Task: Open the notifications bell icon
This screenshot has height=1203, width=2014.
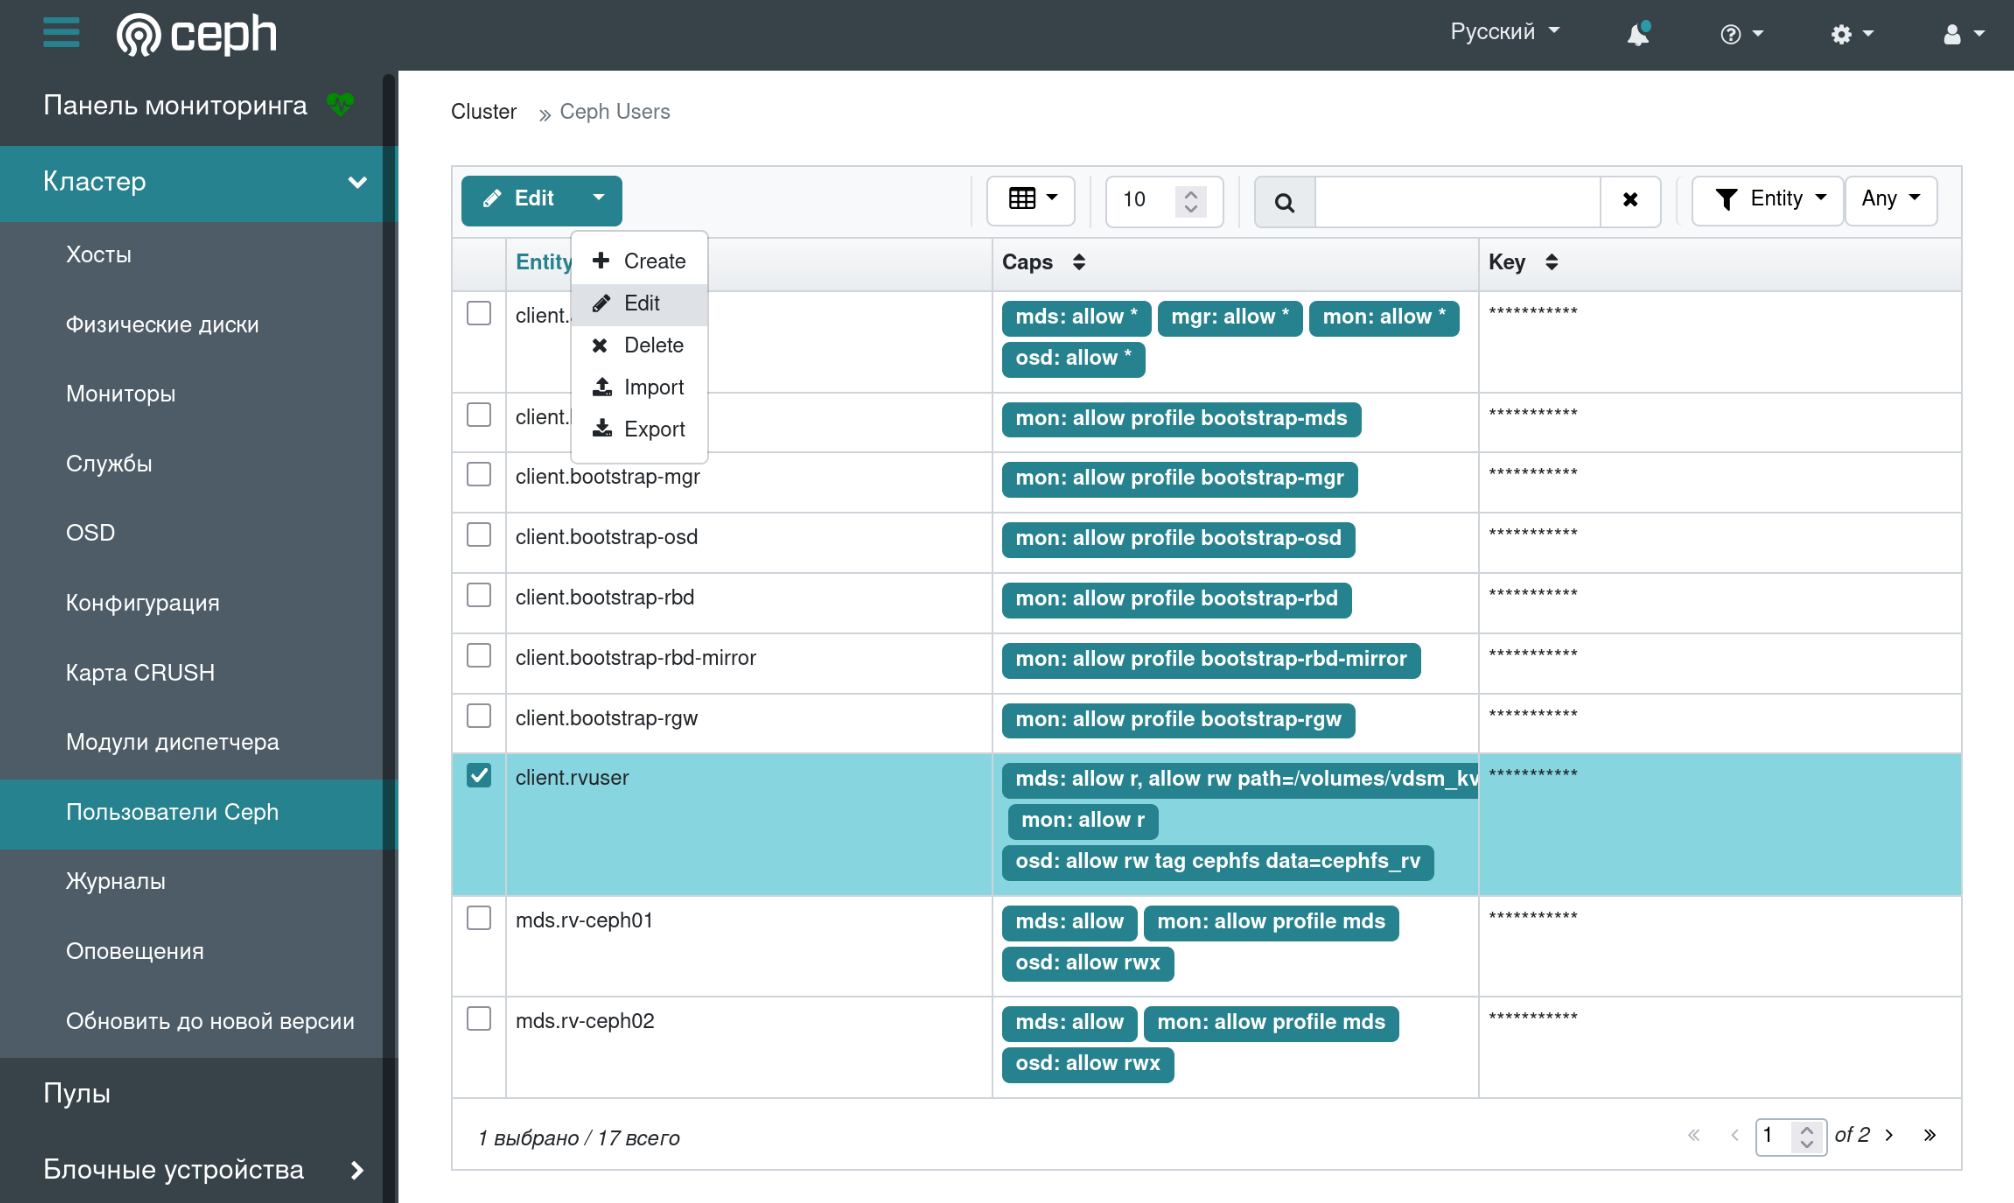Action: (x=1637, y=34)
